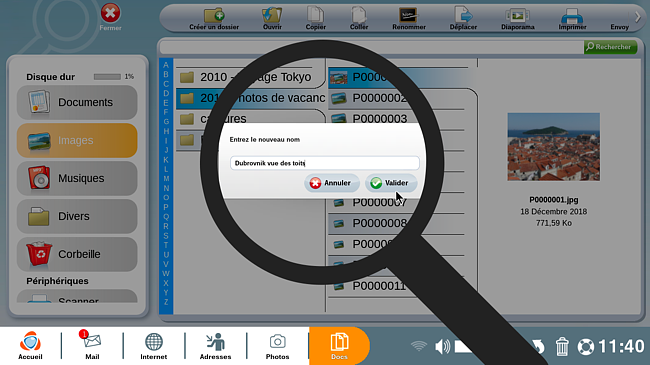Confirm rename with the Valider button

tap(390, 183)
